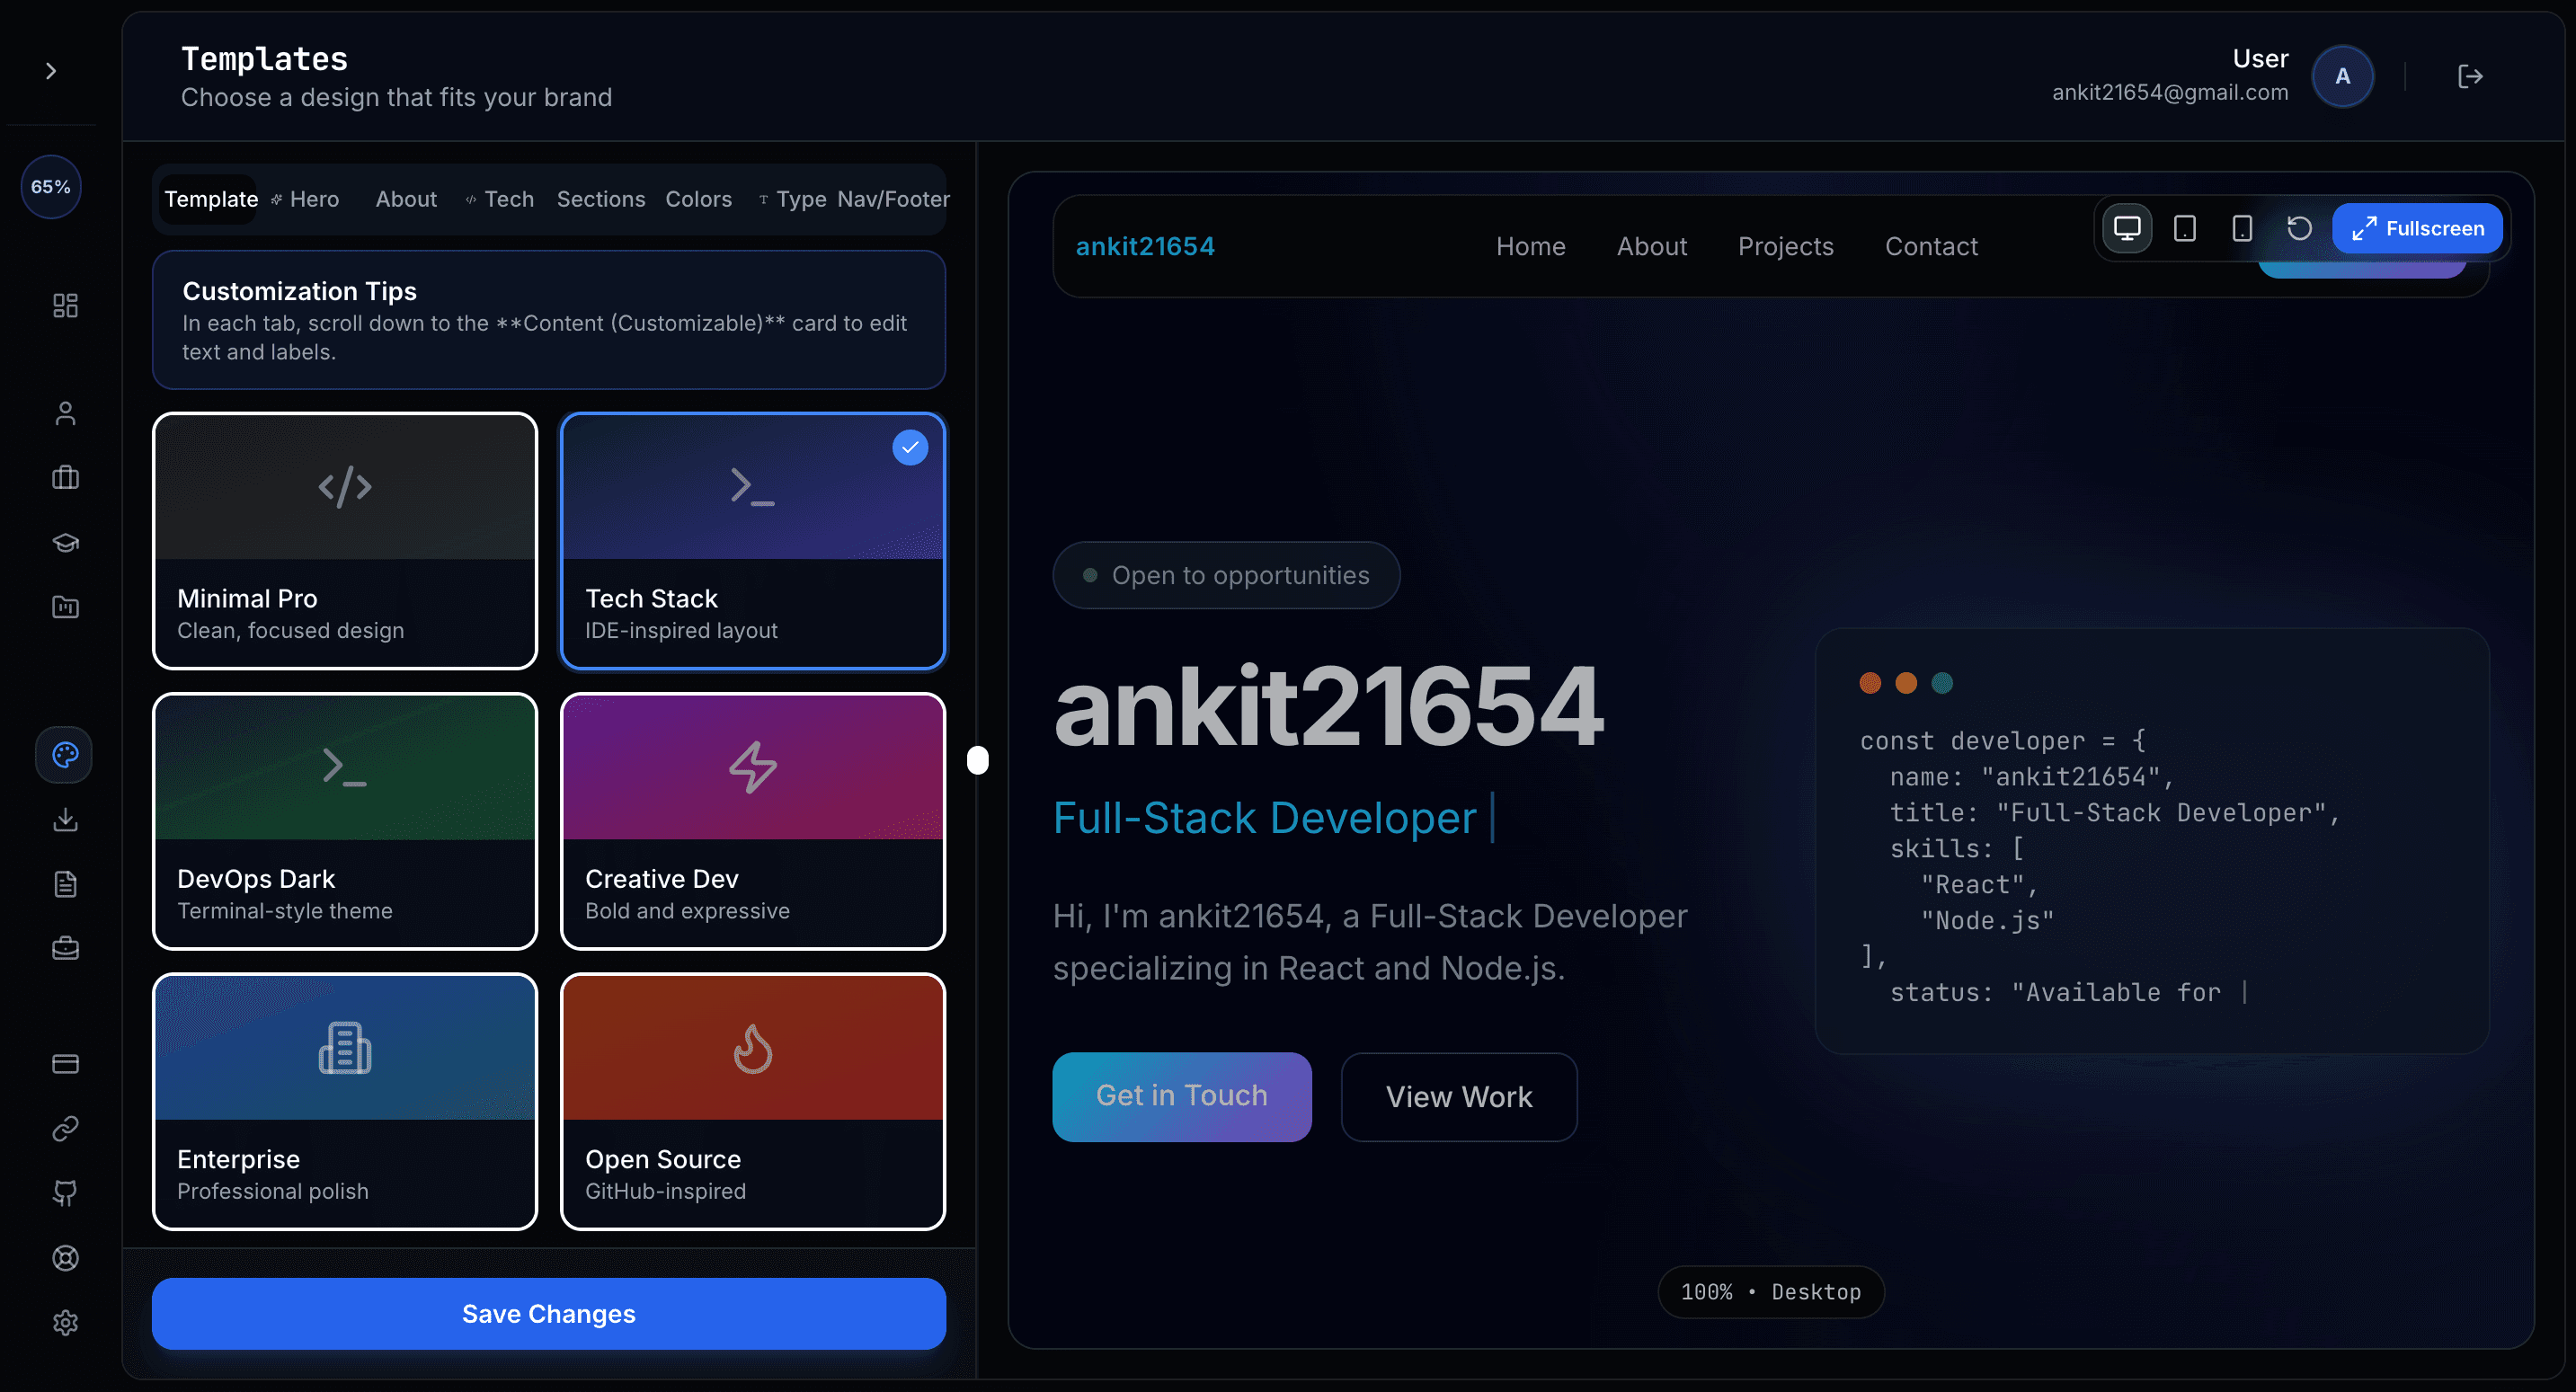Choose the DevOps Dark template card
This screenshot has width=2576, height=1392.
(345, 821)
